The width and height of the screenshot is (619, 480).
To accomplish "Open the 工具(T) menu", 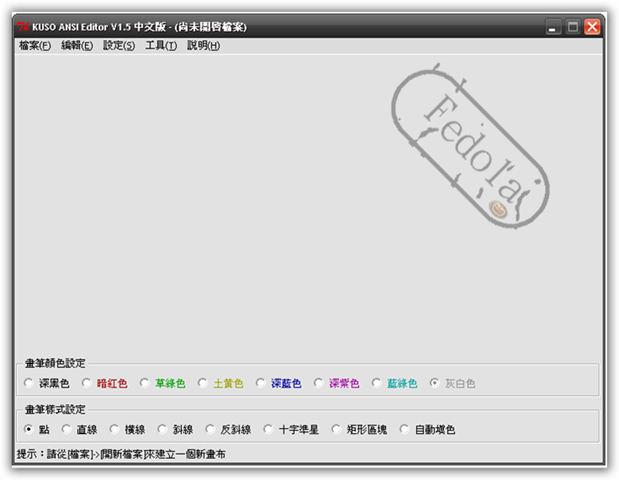I will click(160, 46).
